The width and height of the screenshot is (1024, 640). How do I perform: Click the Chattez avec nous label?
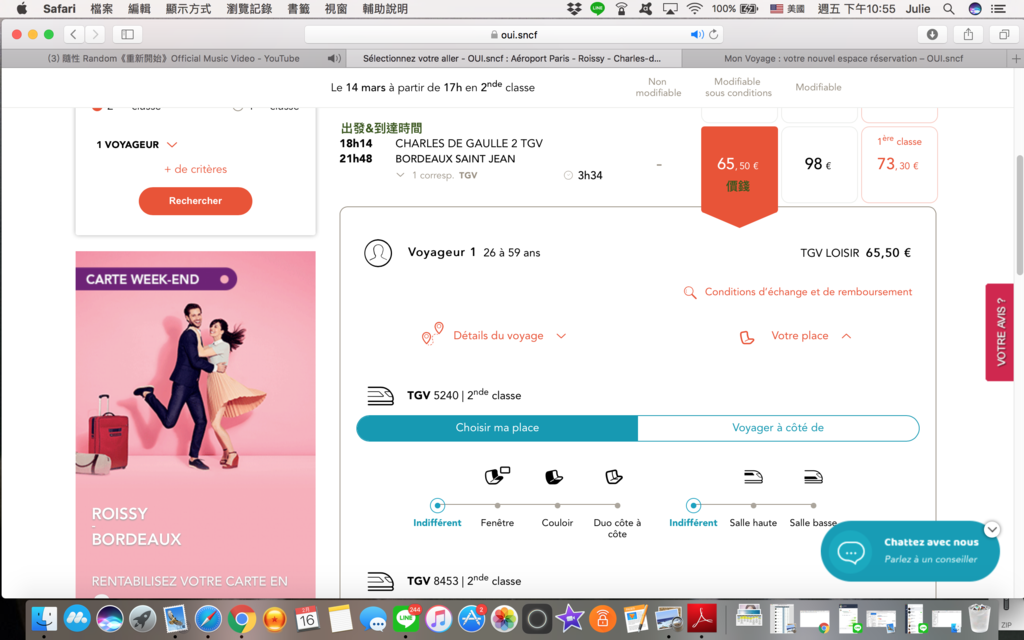coord(931,542)
